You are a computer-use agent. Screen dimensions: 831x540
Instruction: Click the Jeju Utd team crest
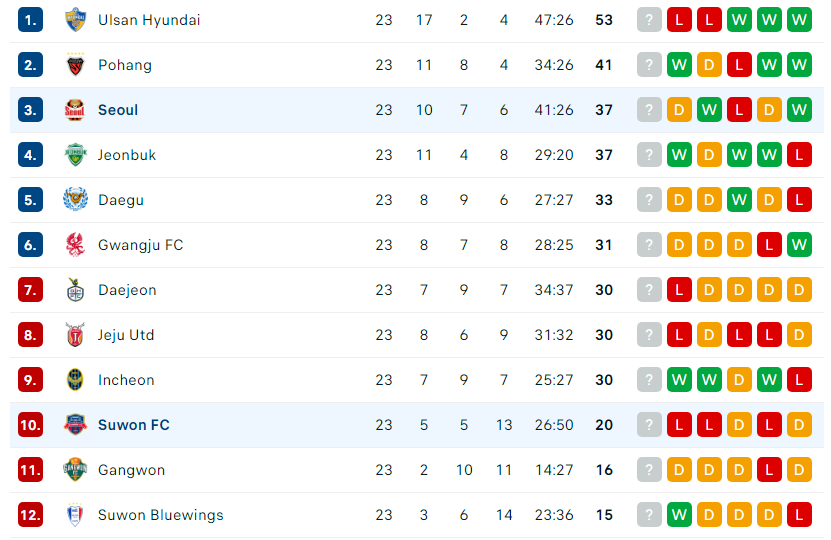pos(75,335)
